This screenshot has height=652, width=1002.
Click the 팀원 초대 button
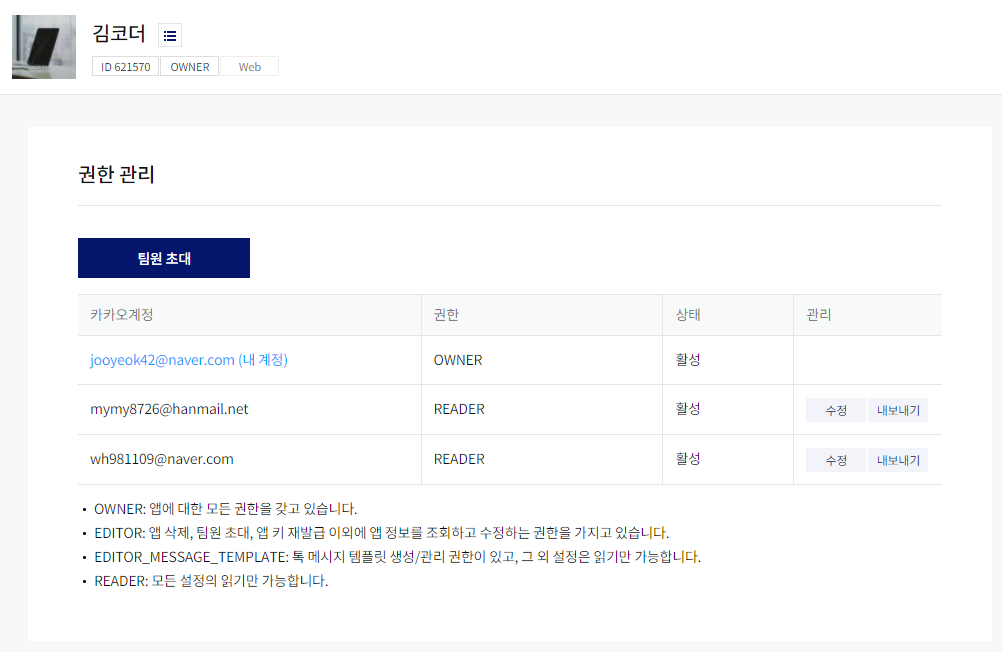(164, 258)
